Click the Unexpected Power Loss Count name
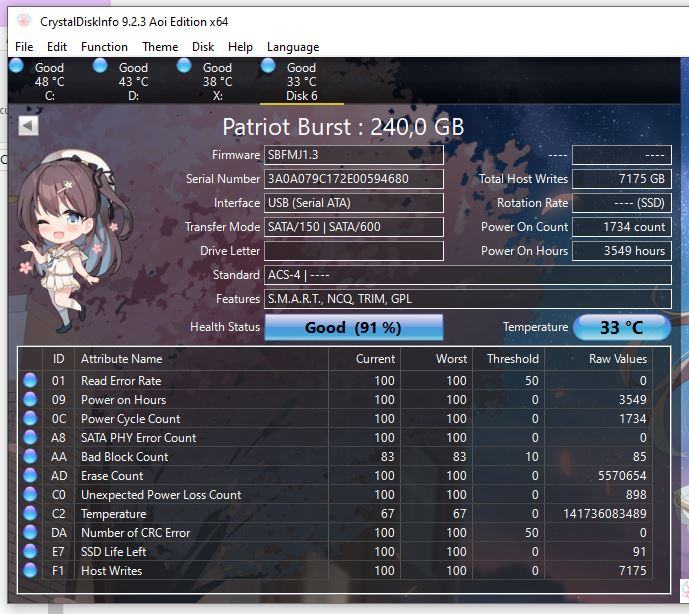 click(161, 494)
